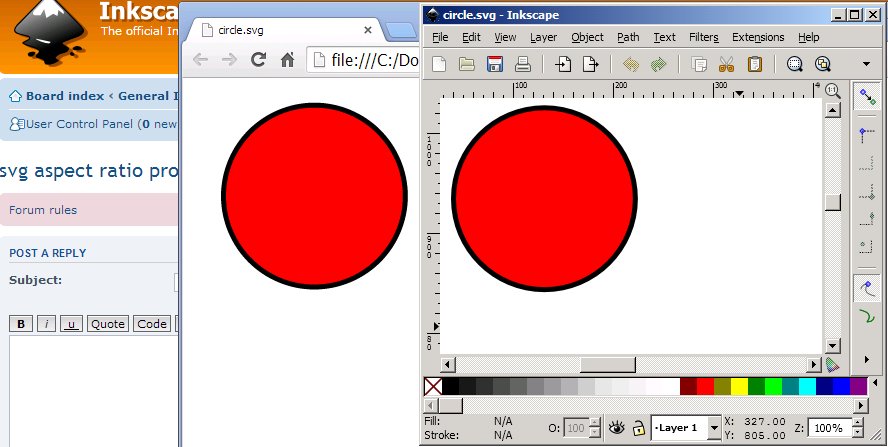Paste from the clipboard icon
The image size is (888, 447).
pyautogui.click(x=754, y=64)
